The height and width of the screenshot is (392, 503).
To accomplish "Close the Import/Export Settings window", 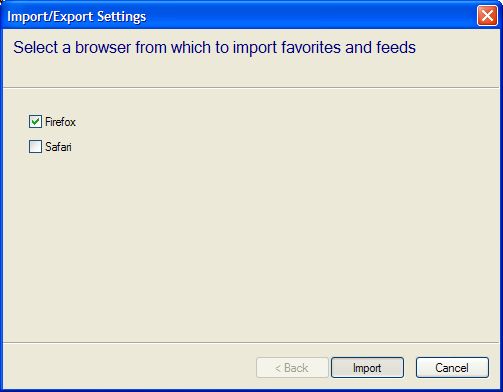I will click(487, 15).
